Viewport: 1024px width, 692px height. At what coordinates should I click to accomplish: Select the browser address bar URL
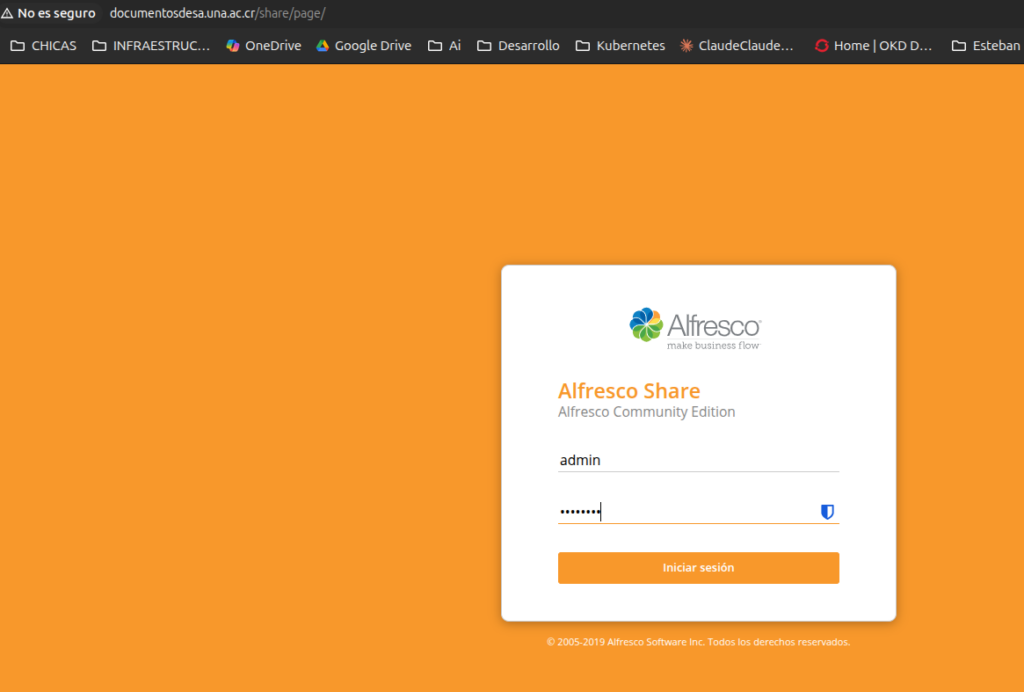click(217, 13)
